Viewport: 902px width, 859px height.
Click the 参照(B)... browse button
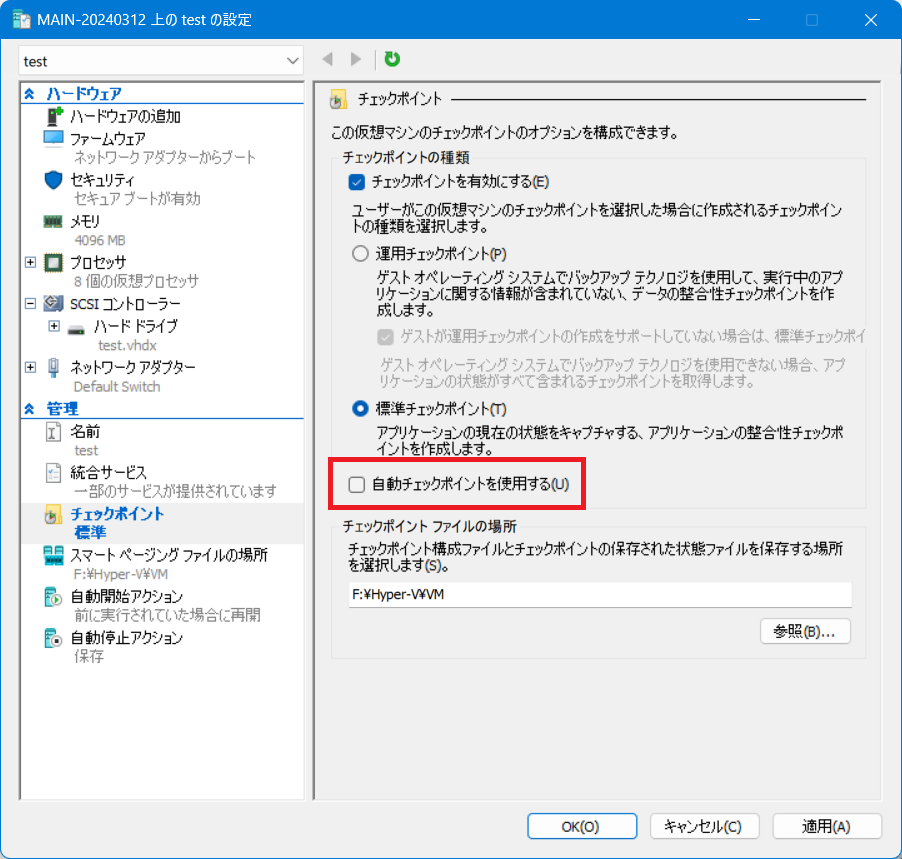pyautogui.click(x=805, y=631)
